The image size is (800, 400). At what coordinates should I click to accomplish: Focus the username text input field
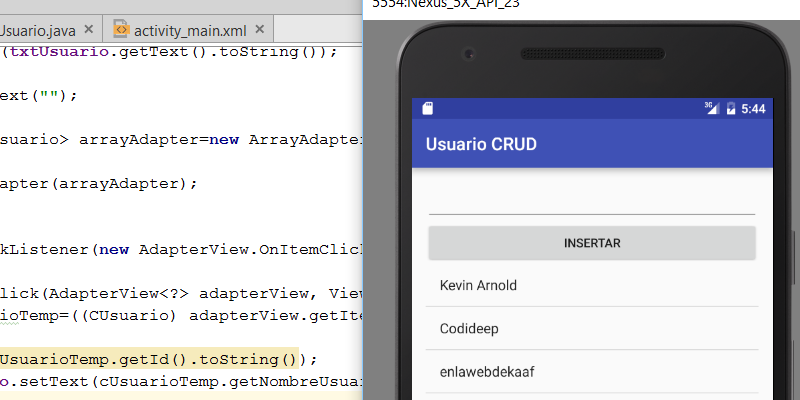[x=591, y=200]
